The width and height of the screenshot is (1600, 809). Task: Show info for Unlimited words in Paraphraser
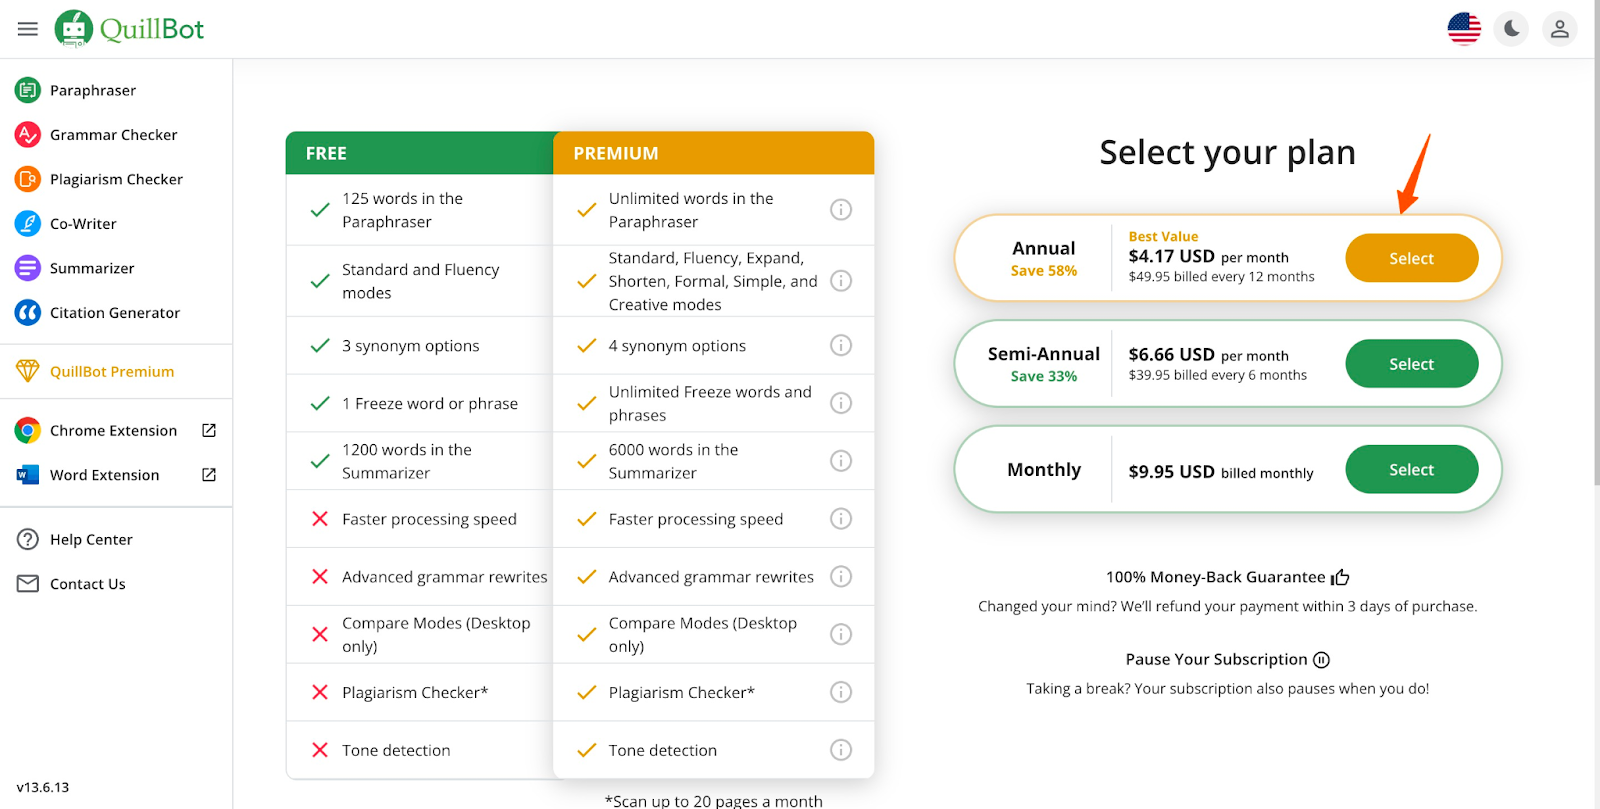tap(841, 209)
